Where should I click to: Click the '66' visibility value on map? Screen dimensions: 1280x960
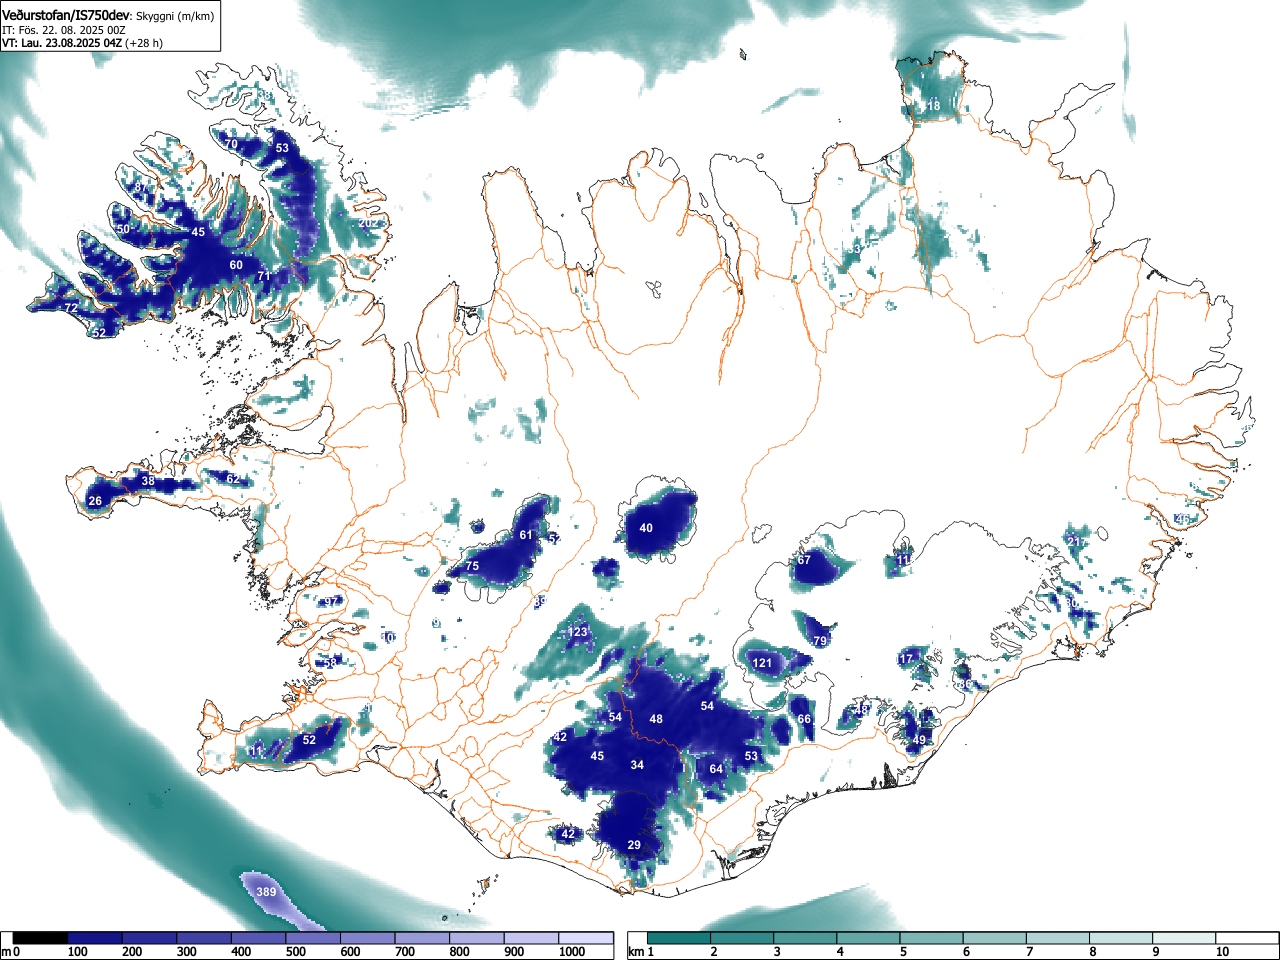804,719
